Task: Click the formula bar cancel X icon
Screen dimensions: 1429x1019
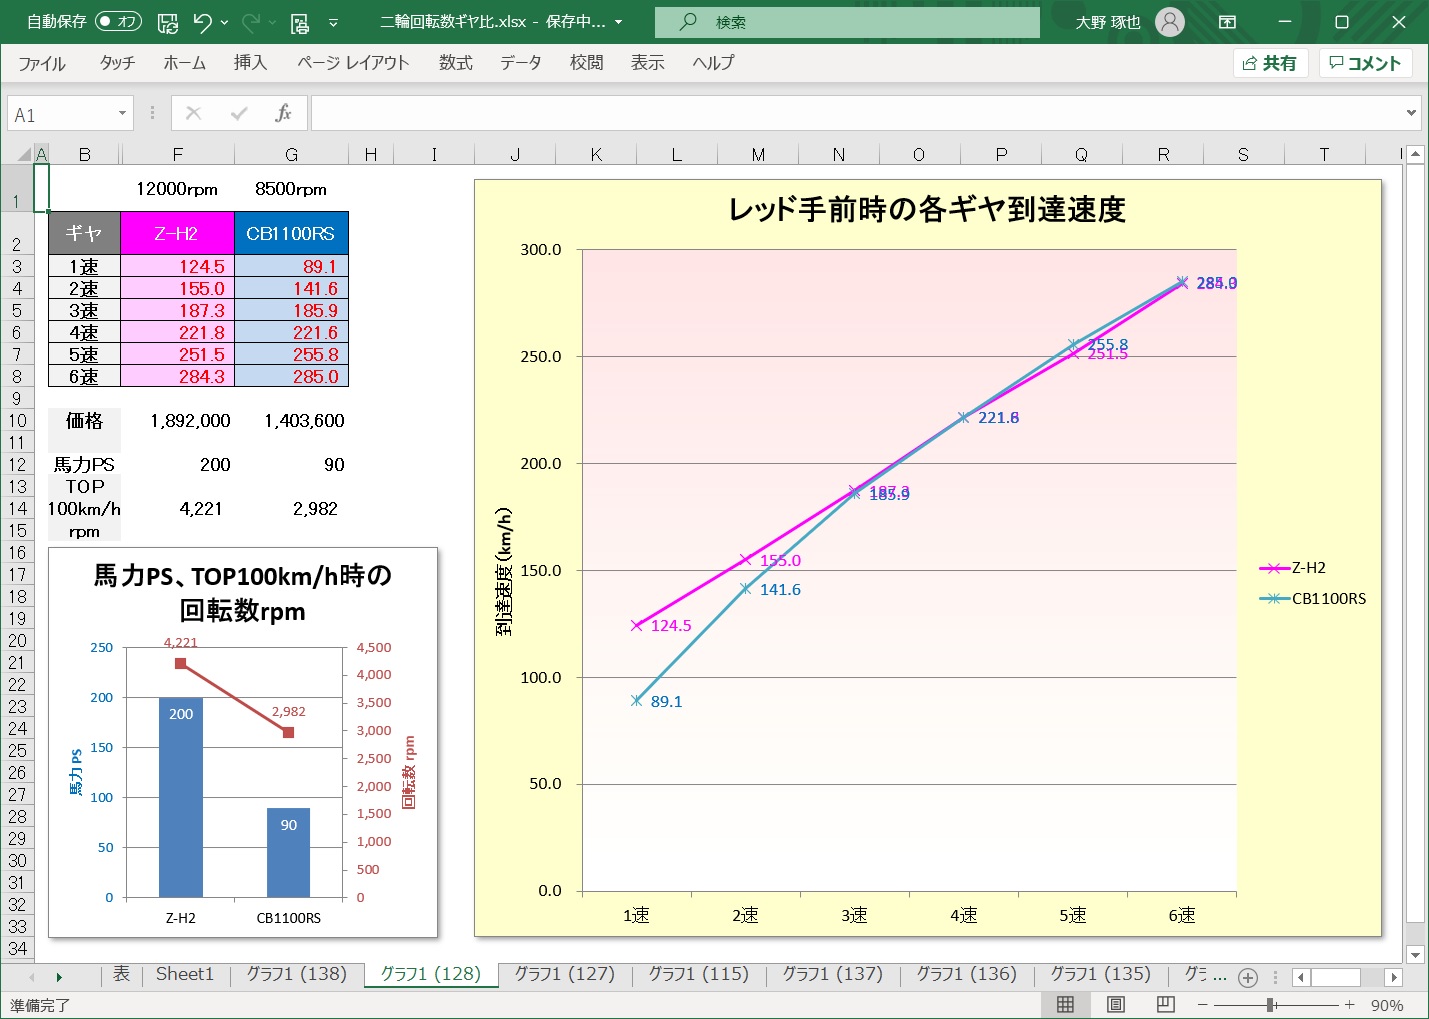Action: [194, 114]
